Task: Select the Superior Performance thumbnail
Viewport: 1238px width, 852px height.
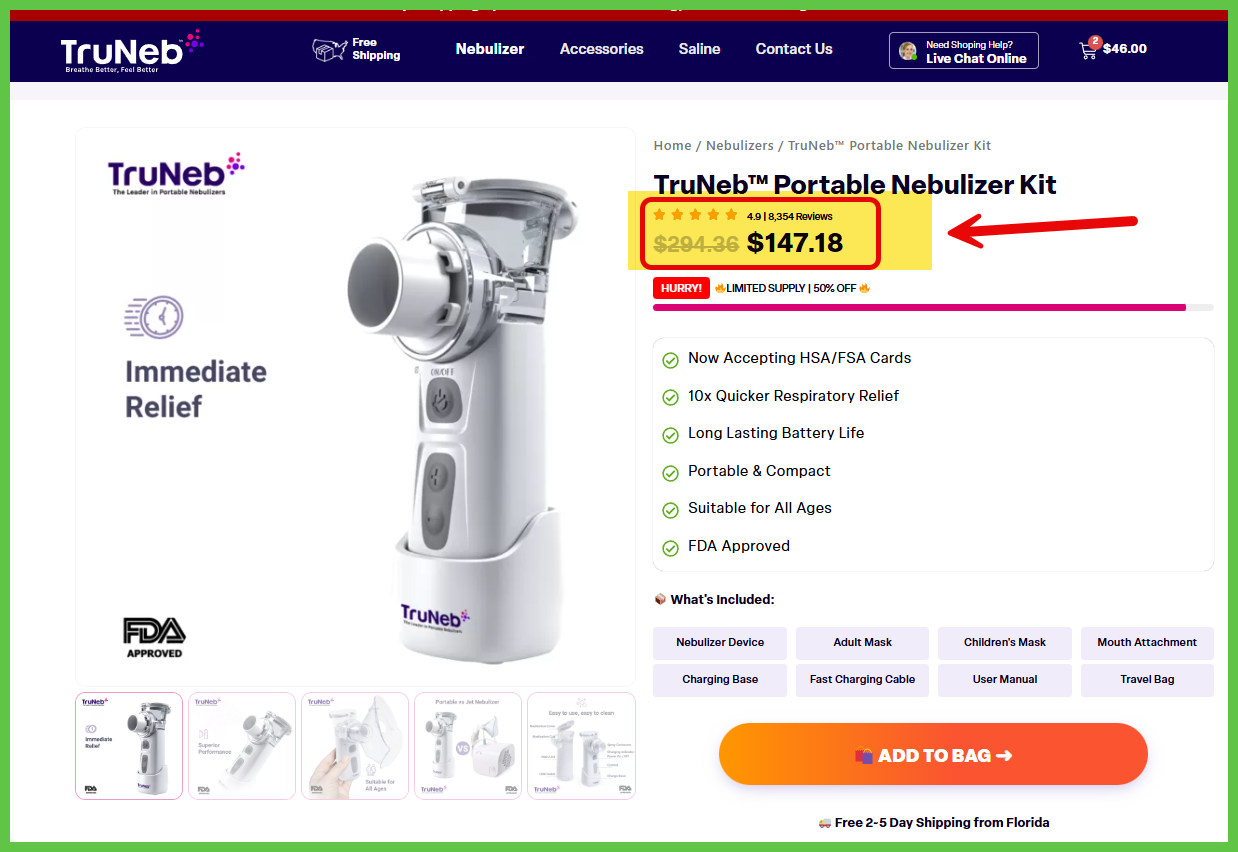Action: (x=242, y=746)
